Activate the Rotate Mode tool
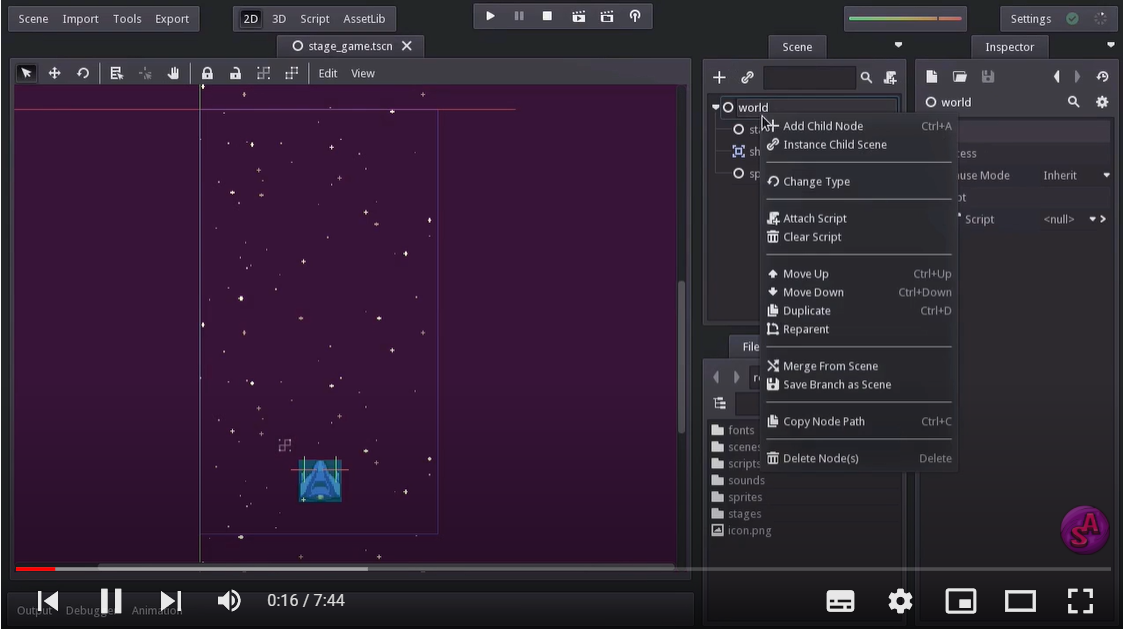This screenshot has height=629, width=1123. click(x=83, y=73)
